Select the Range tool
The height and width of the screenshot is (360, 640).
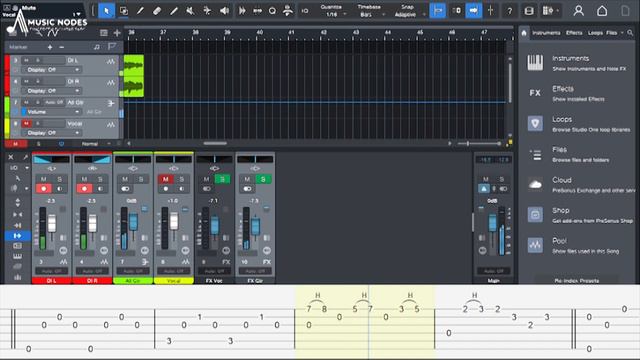(124, 11)
